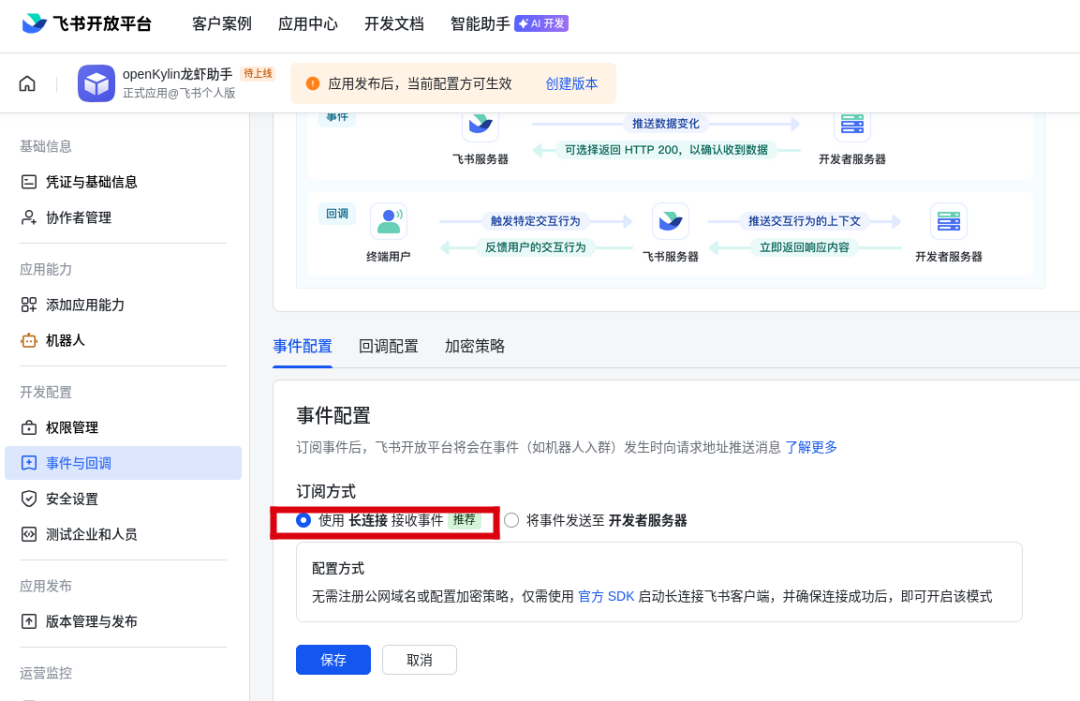Open the 官方 SDK link
The width and height of the screenshot is (1080, 701).
[606, 596]
